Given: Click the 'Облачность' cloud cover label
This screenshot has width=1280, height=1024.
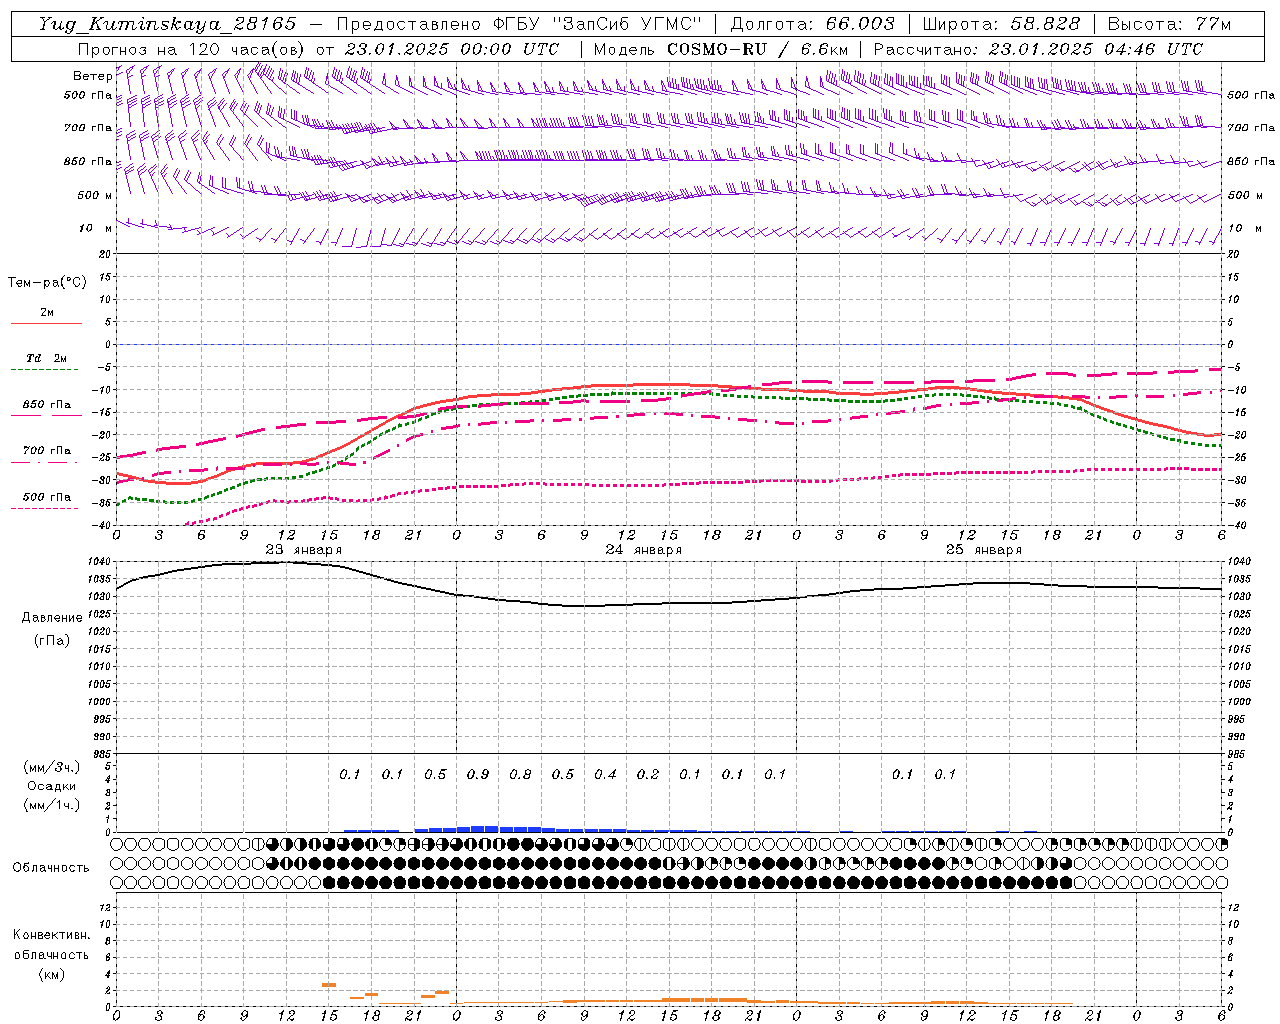Looking at the screenshot, I should tap(51, 868).
